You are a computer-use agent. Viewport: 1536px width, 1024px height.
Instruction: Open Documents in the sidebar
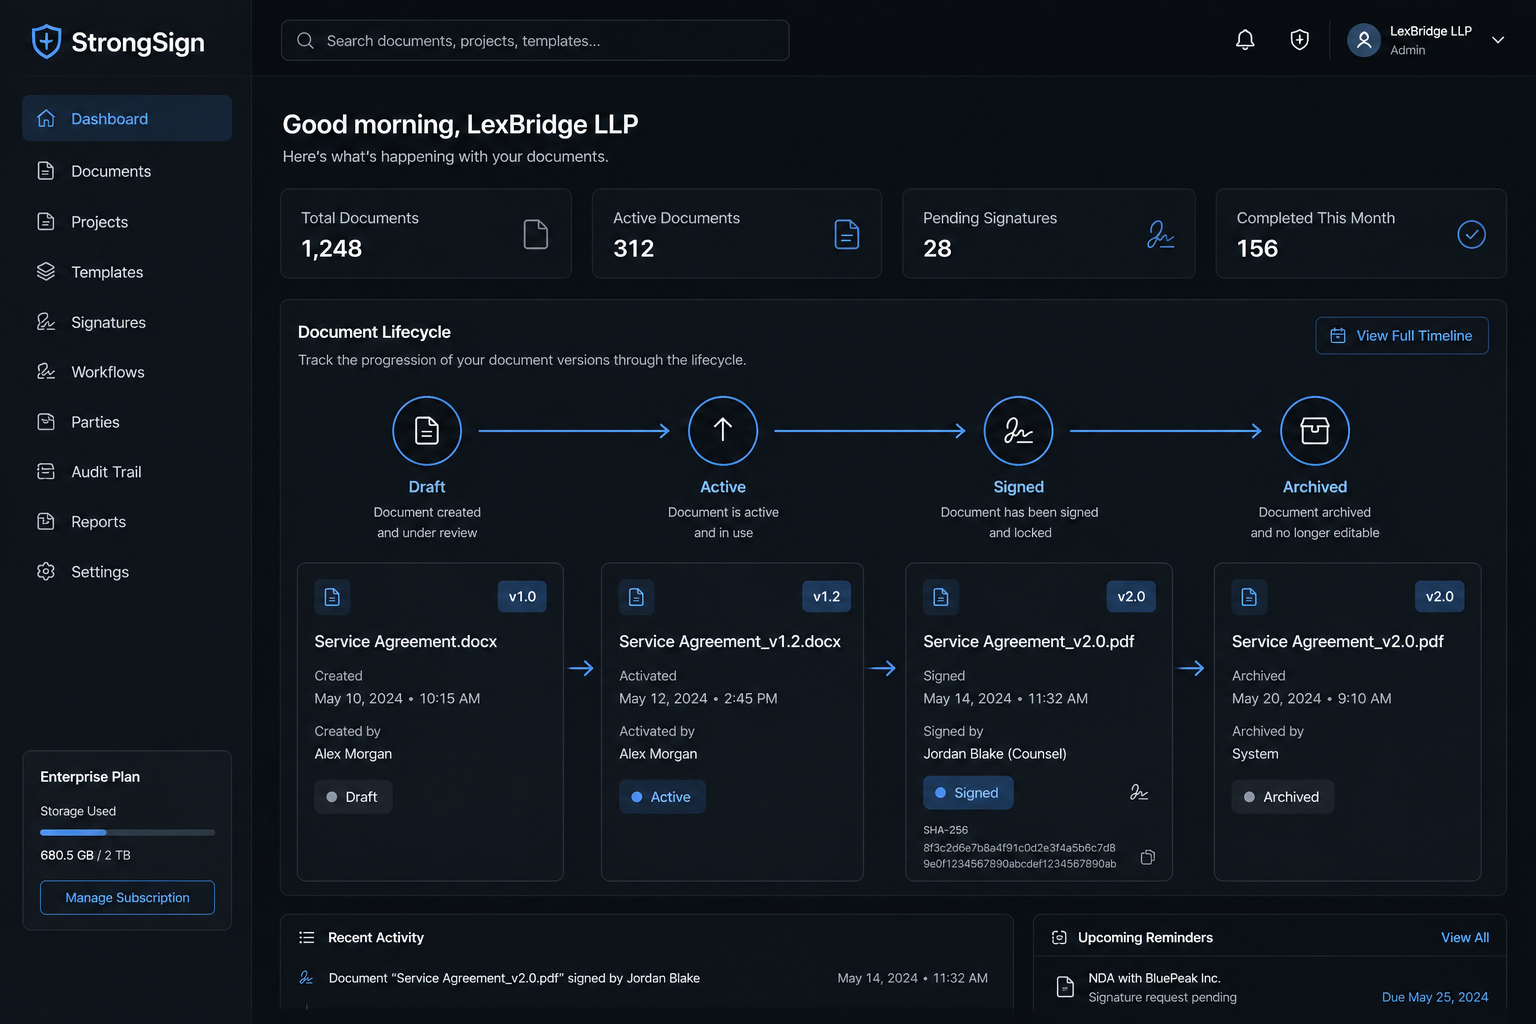tap(127, 171)
